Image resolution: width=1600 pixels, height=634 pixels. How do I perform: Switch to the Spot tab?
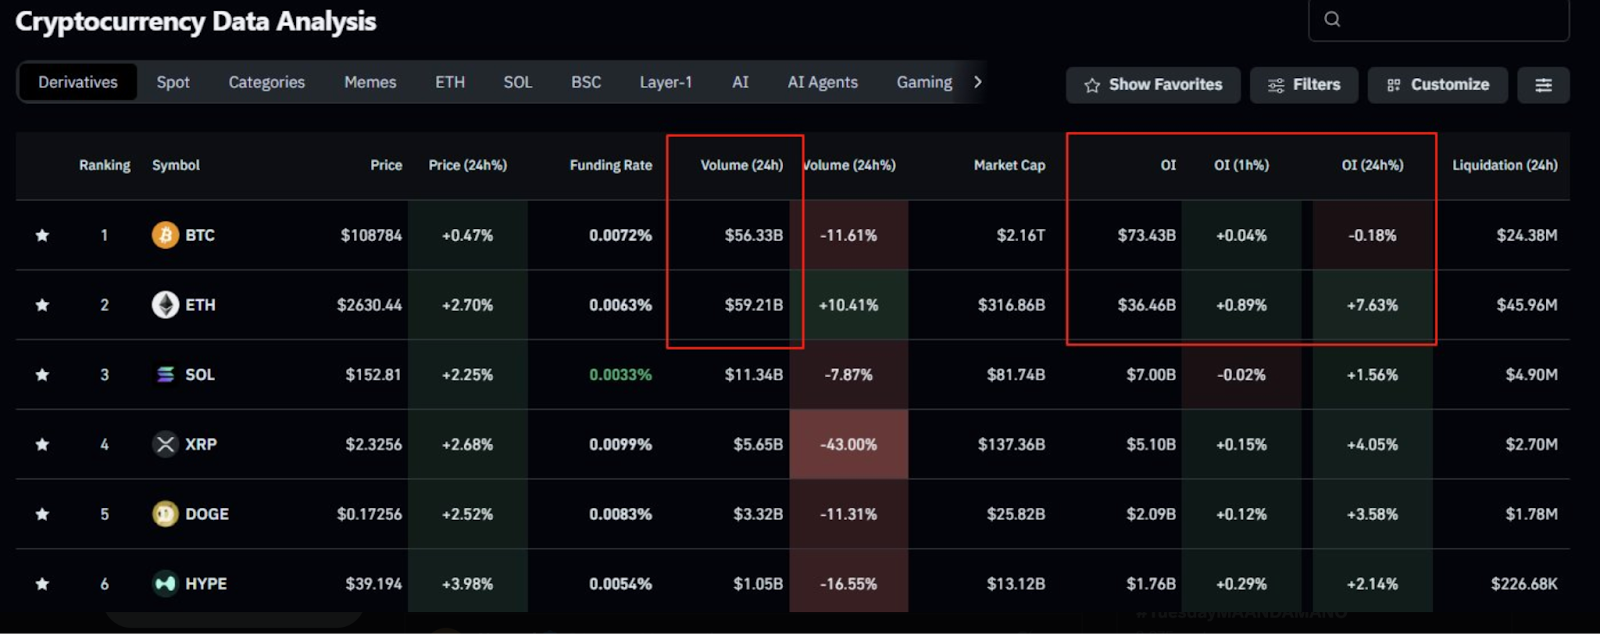[173, 82]
